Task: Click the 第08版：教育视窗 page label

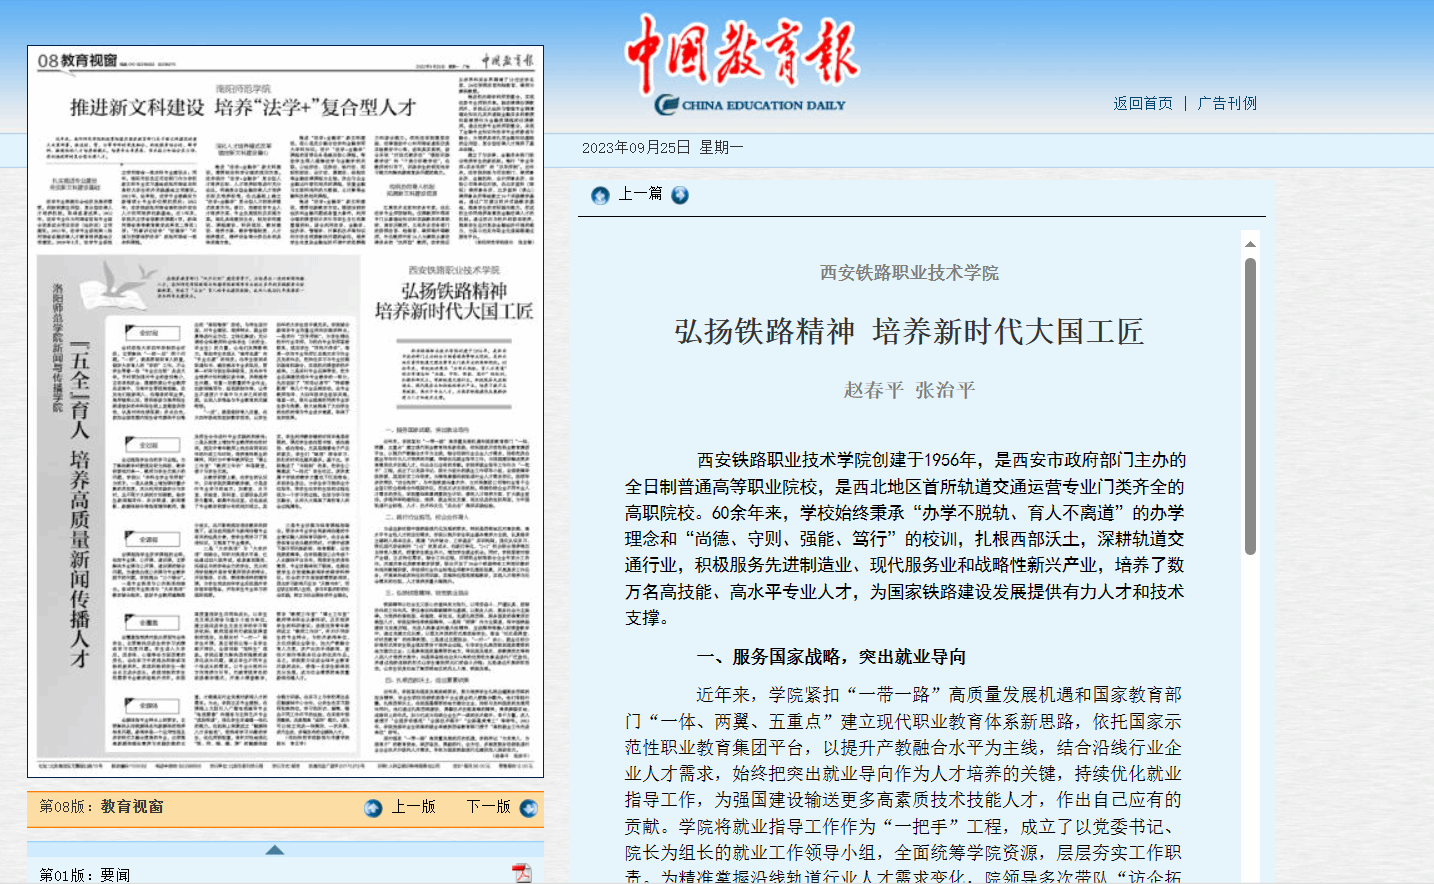Action: [x=101, y=807]
